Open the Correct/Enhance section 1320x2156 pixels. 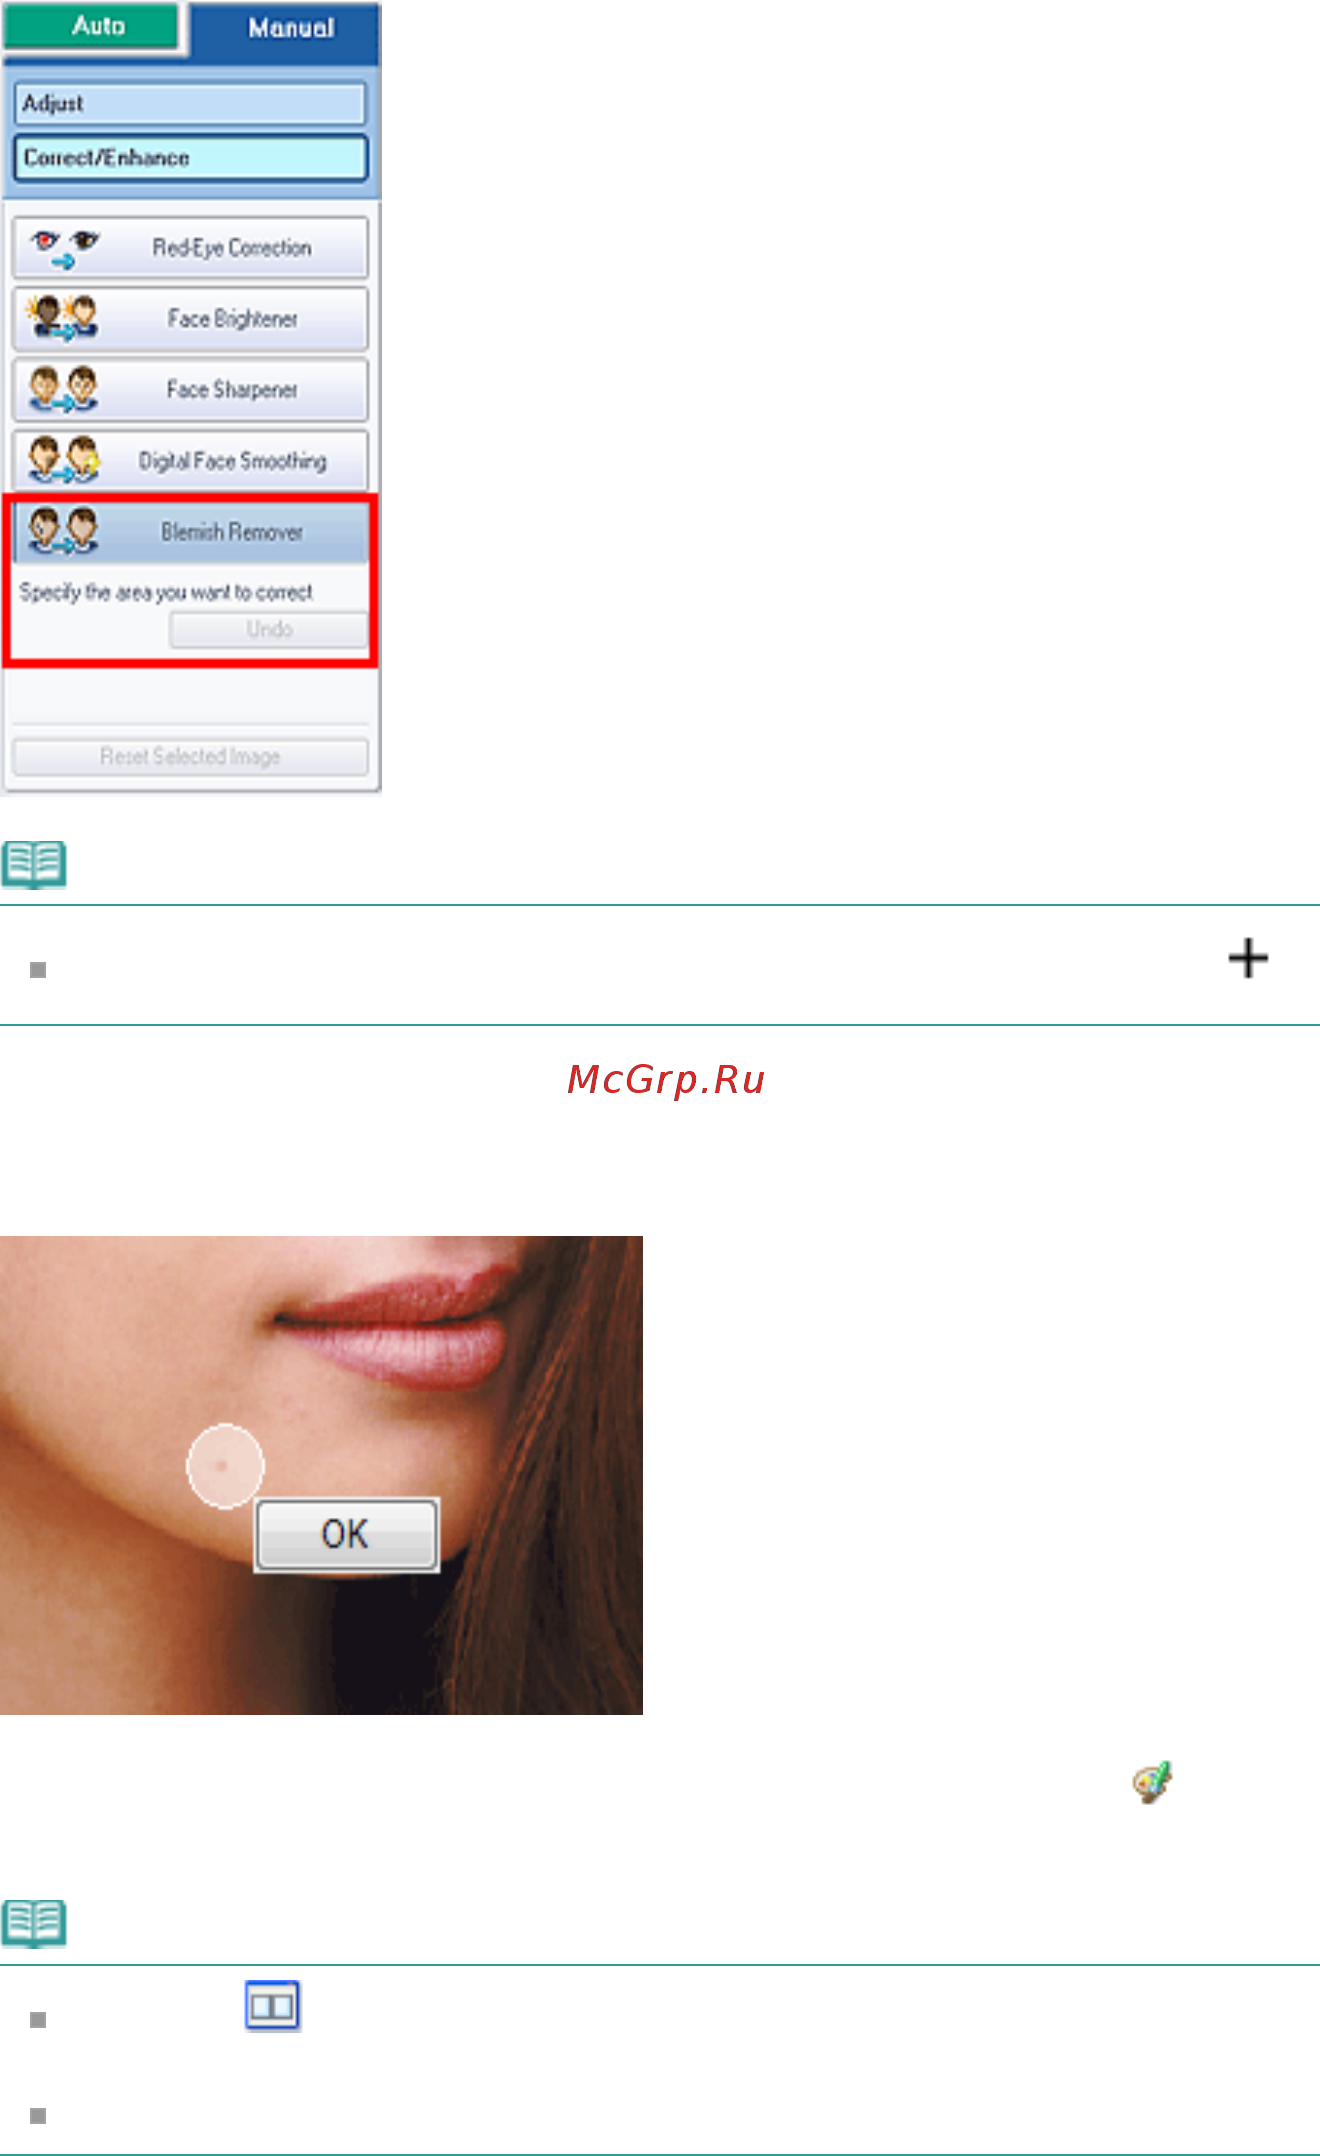pyautogui.click(x=190, y=158)
